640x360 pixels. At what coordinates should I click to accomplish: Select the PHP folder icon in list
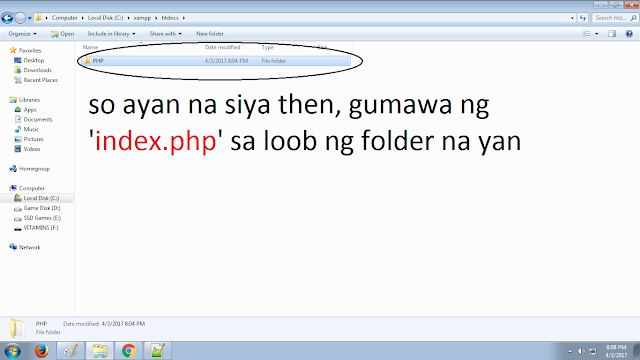(87, 61)
